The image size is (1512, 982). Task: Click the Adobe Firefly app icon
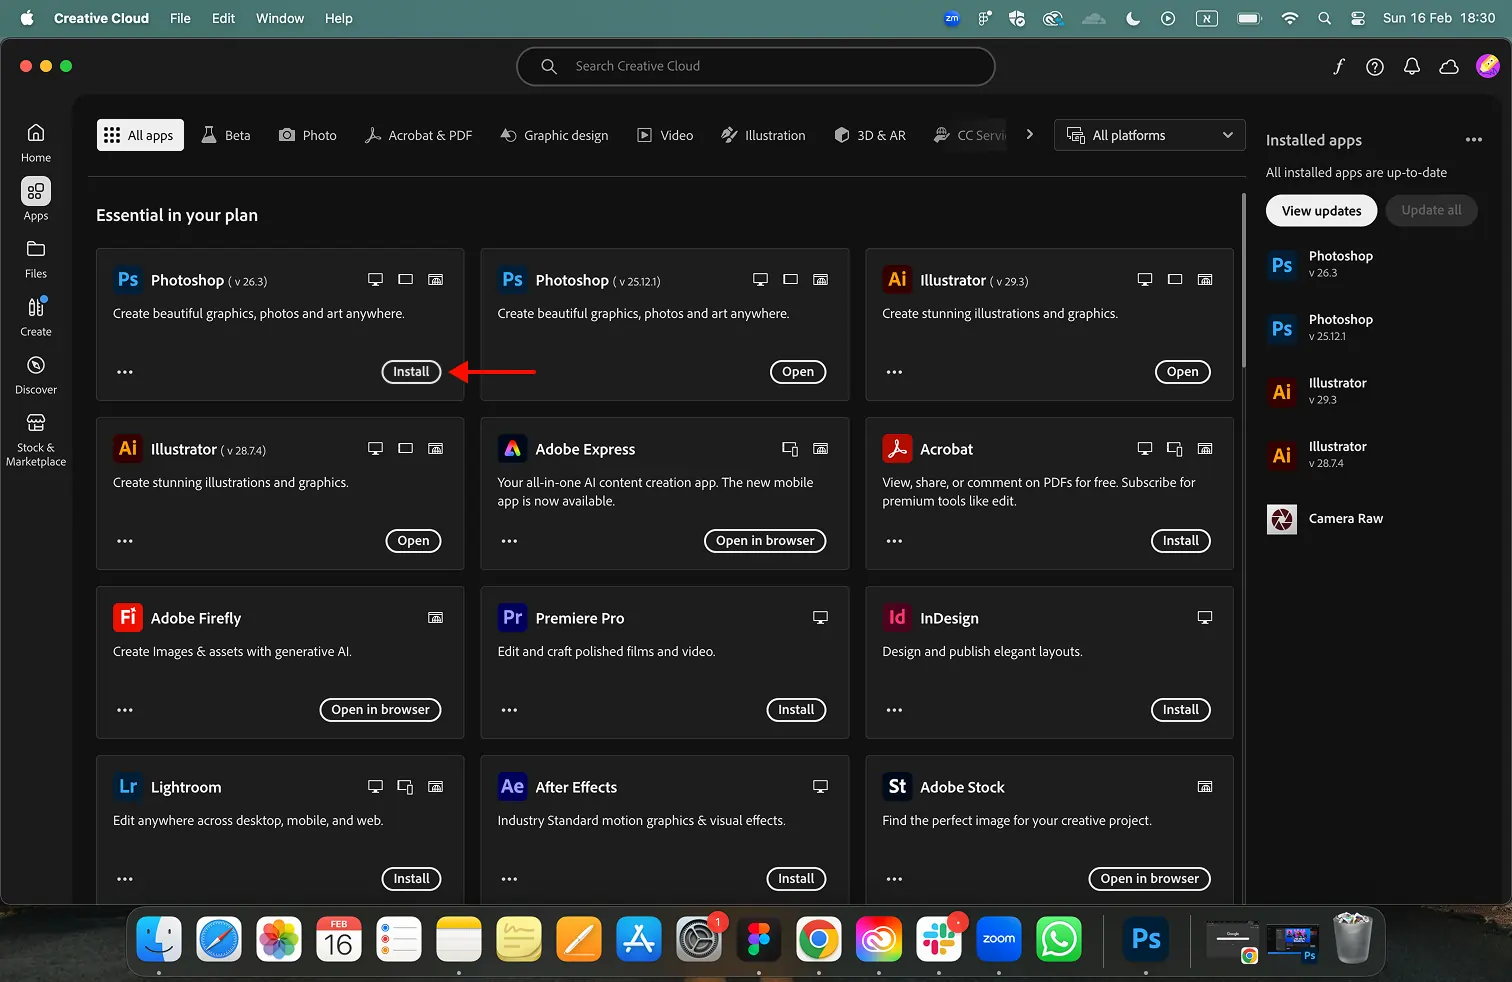tap(128, 618)
